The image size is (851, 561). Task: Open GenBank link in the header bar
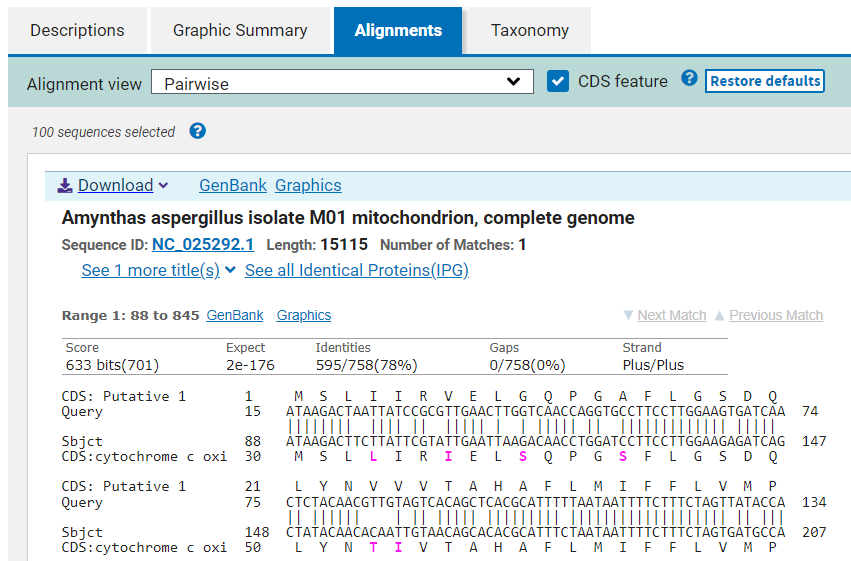click(233, 185)
